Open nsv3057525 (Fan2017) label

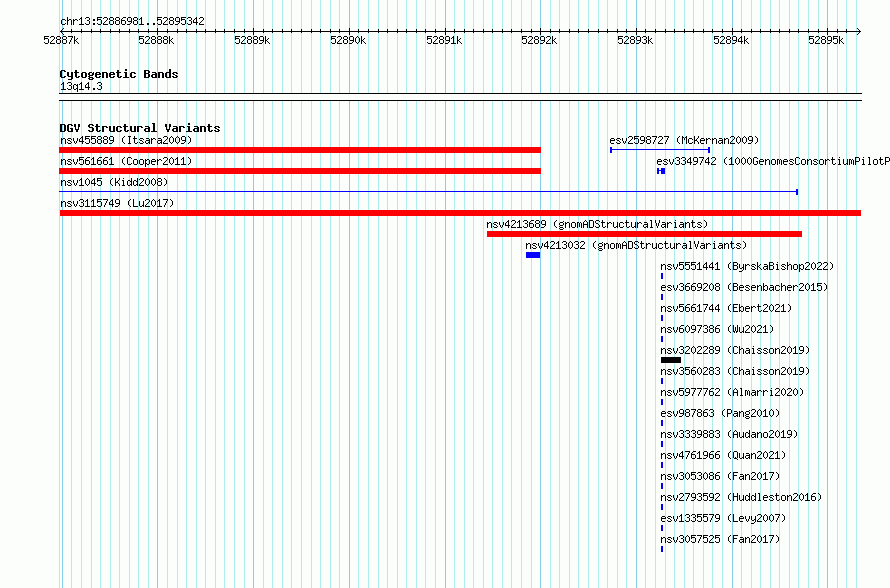720,539
